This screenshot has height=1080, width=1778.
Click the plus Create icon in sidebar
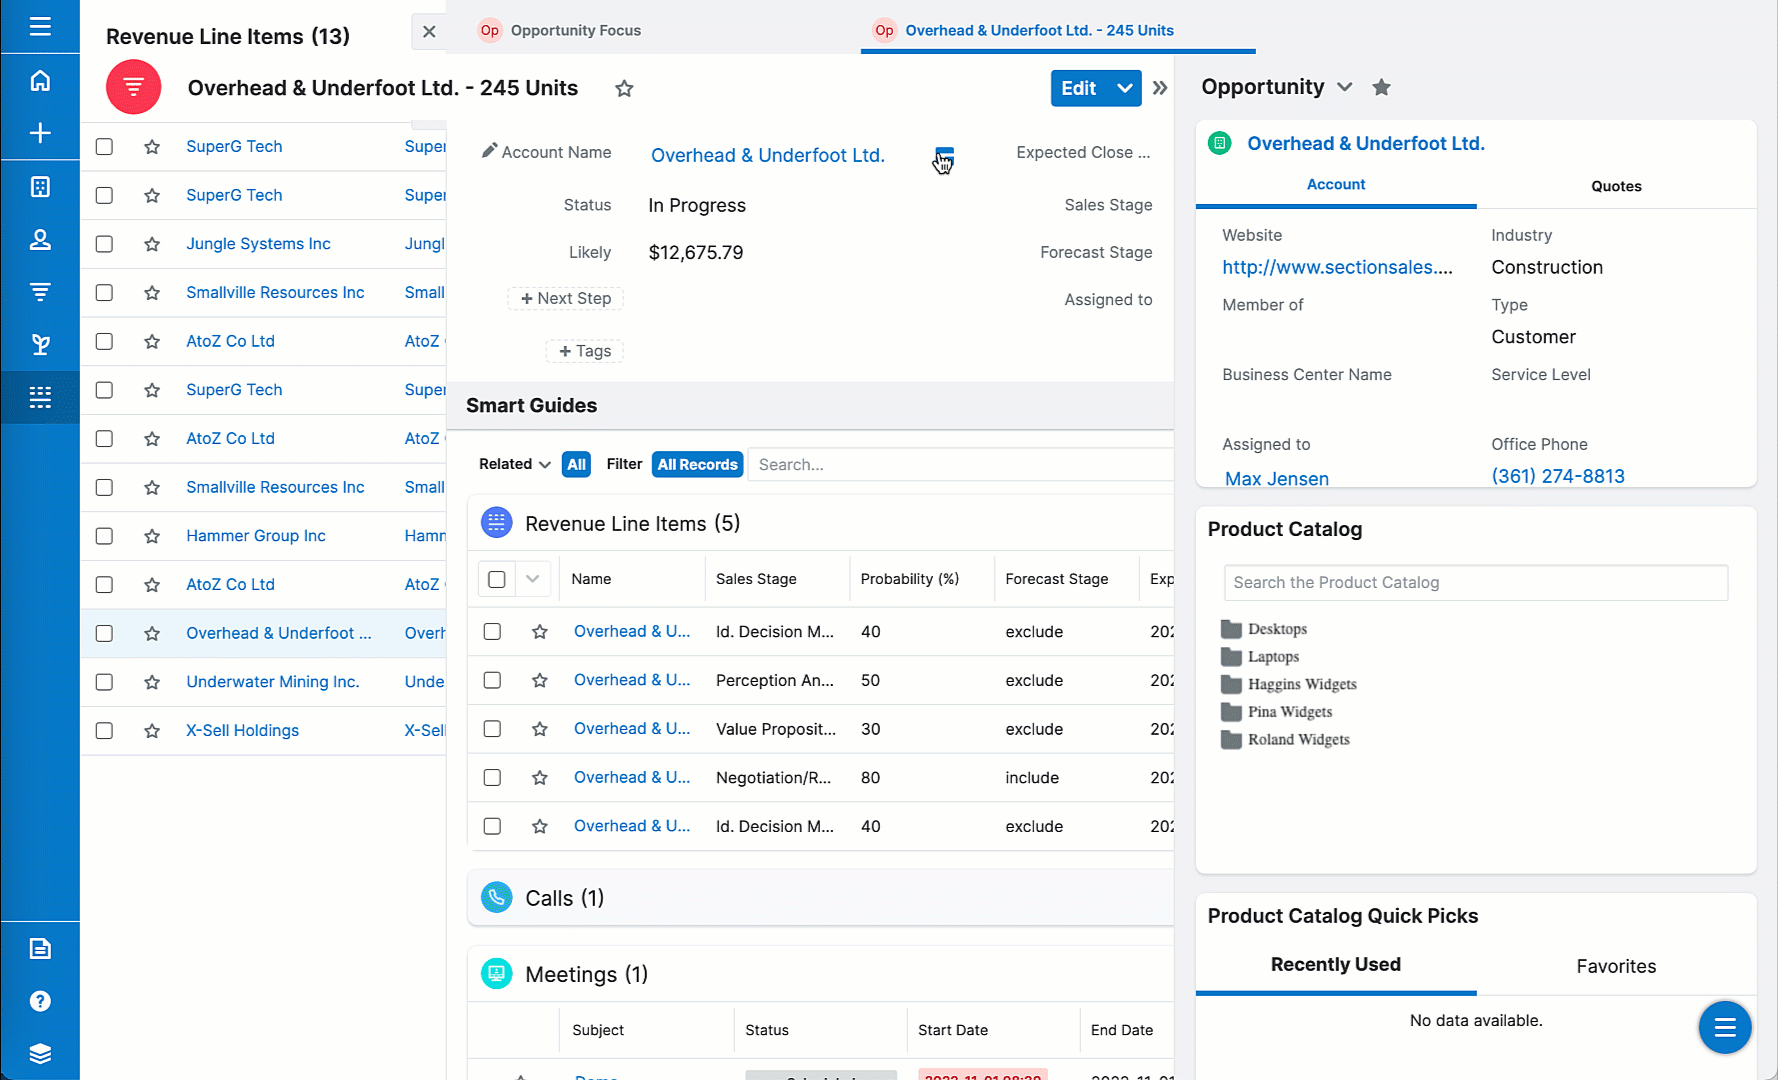[40, 133]
